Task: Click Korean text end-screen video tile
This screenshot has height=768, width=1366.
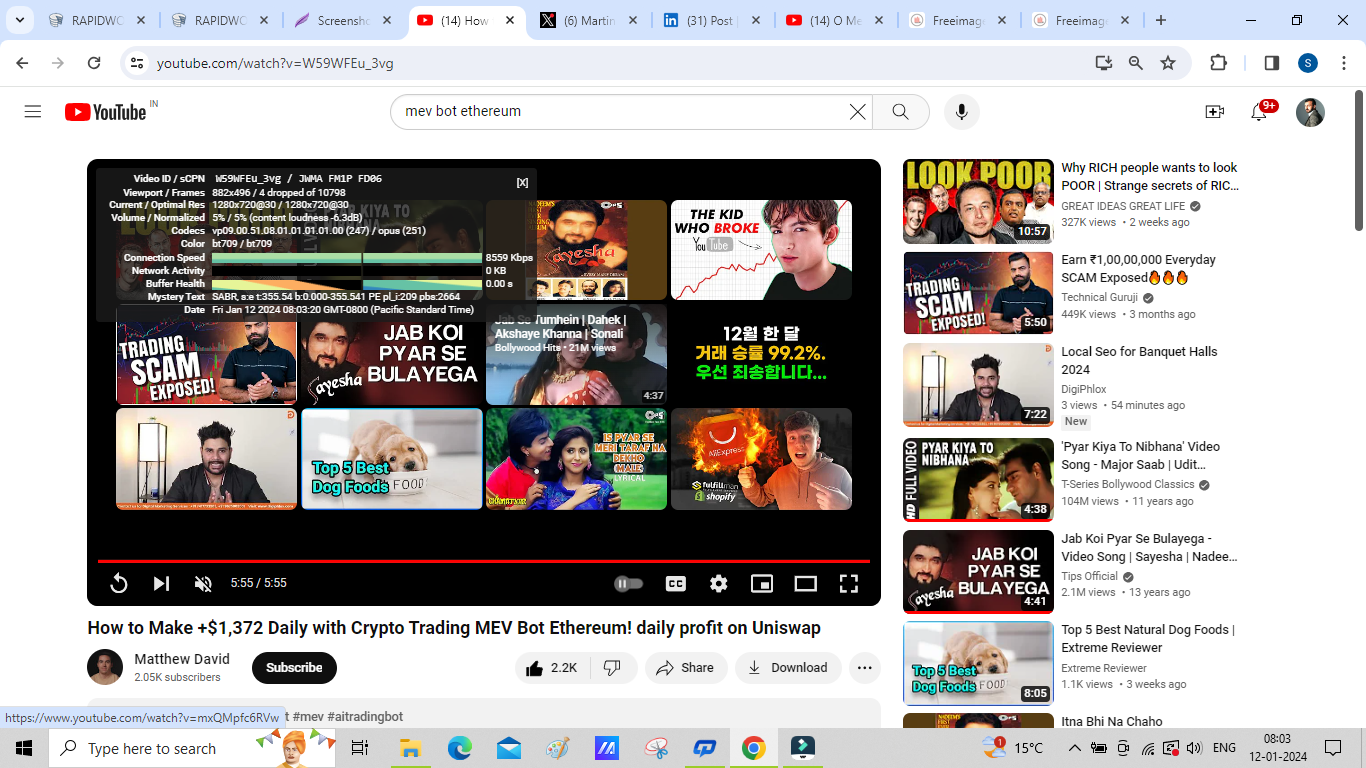Action: 761,355
